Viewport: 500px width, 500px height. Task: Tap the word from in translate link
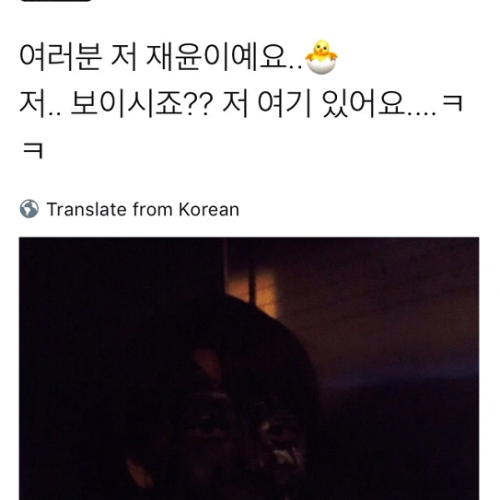[152, 209]
